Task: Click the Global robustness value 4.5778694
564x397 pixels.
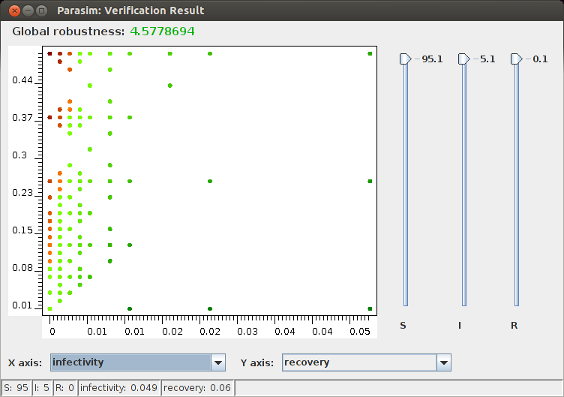Action: (x=162, y=31)
